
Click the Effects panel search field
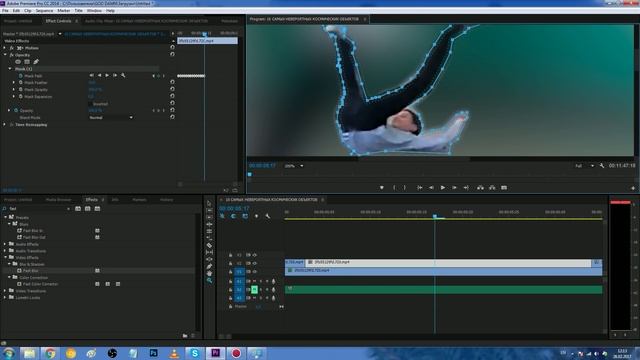pos(37,209)
